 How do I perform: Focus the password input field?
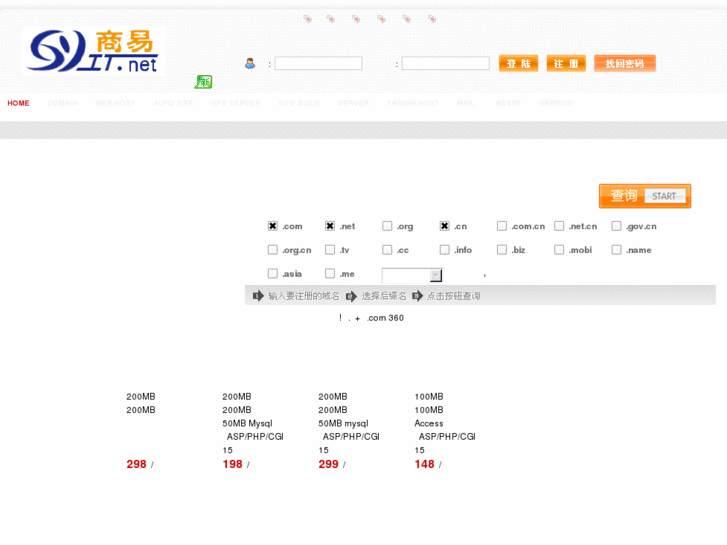pos(446,64)
